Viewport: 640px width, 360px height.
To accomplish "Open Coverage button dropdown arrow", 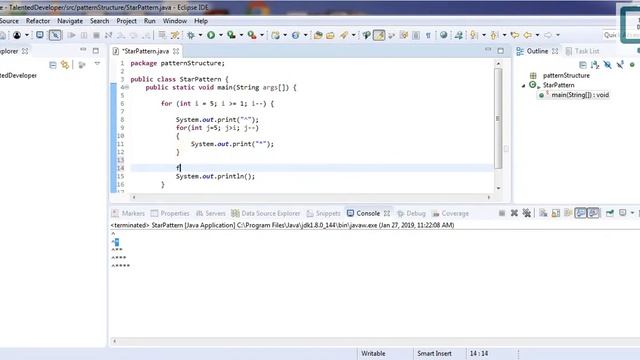I will (241, 36).
